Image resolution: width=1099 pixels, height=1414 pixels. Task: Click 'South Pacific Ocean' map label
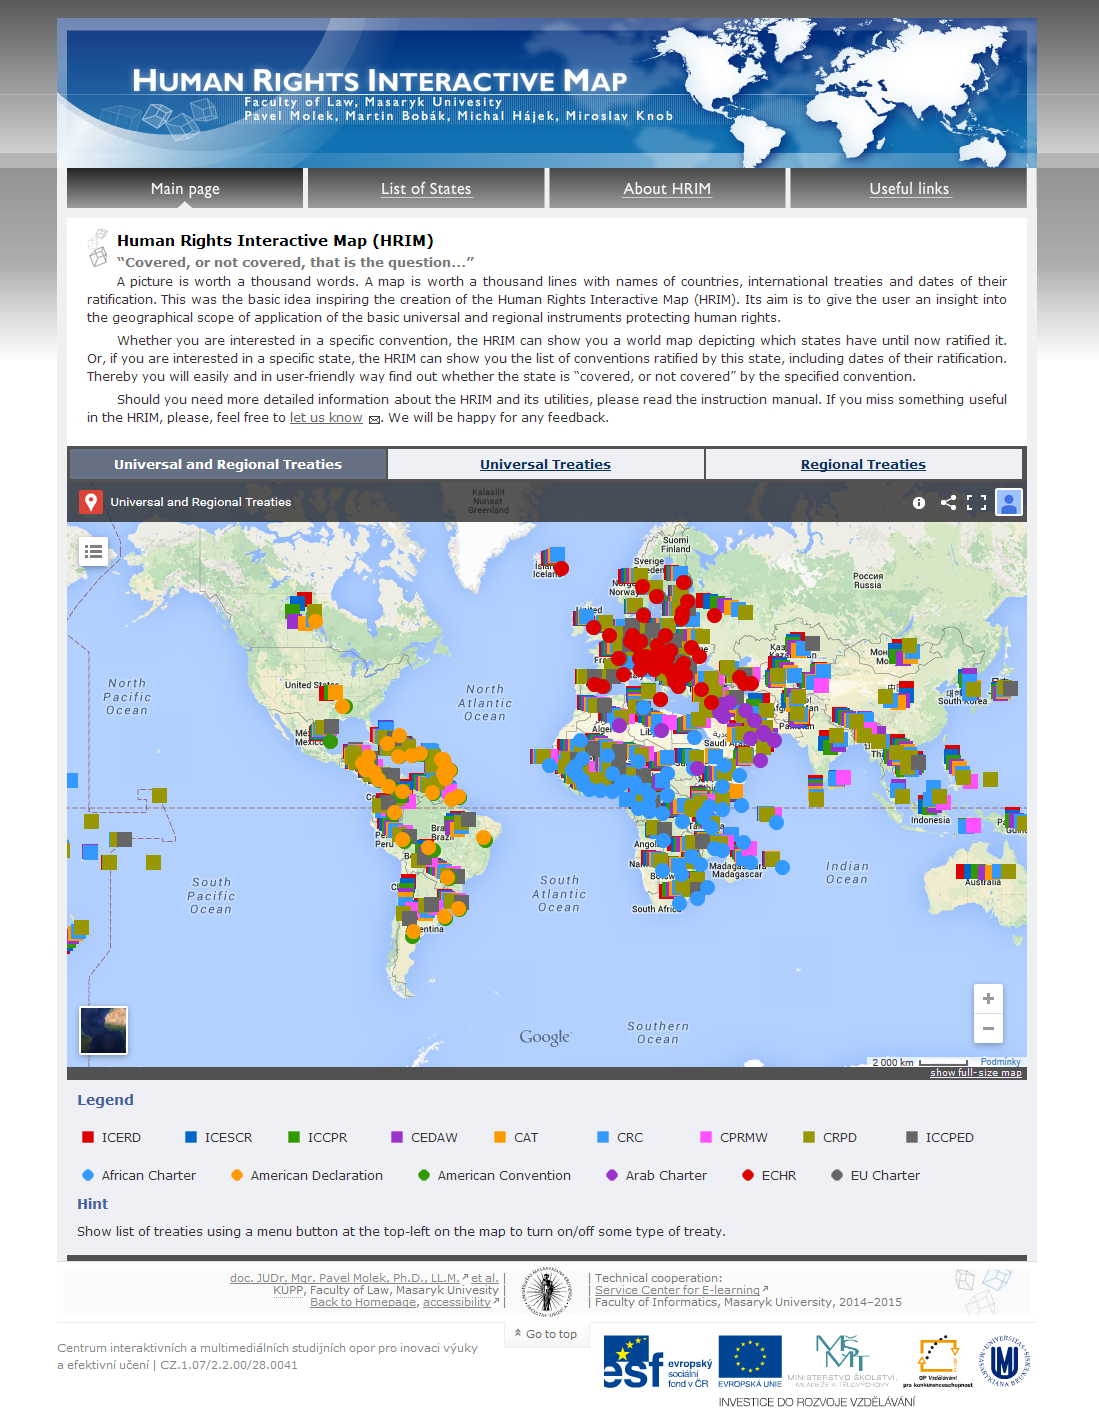point(211,896)
